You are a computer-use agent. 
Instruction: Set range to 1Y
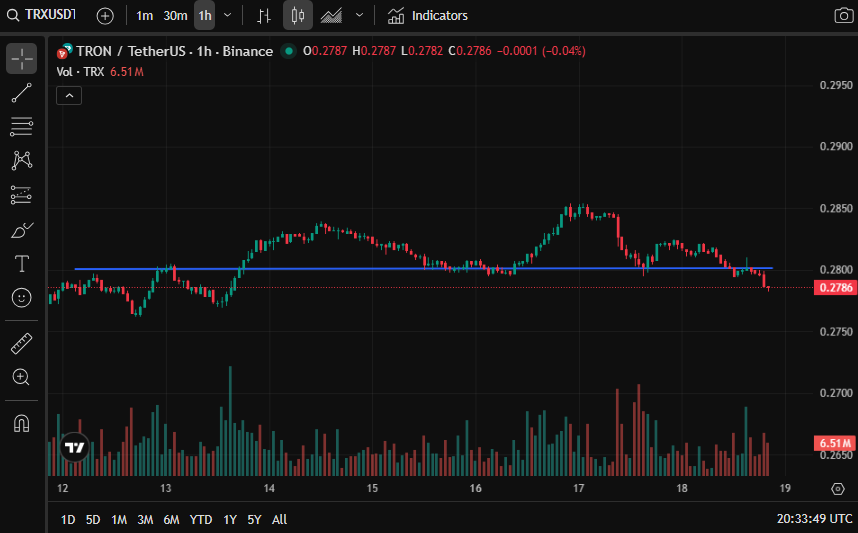pos(230,519)
